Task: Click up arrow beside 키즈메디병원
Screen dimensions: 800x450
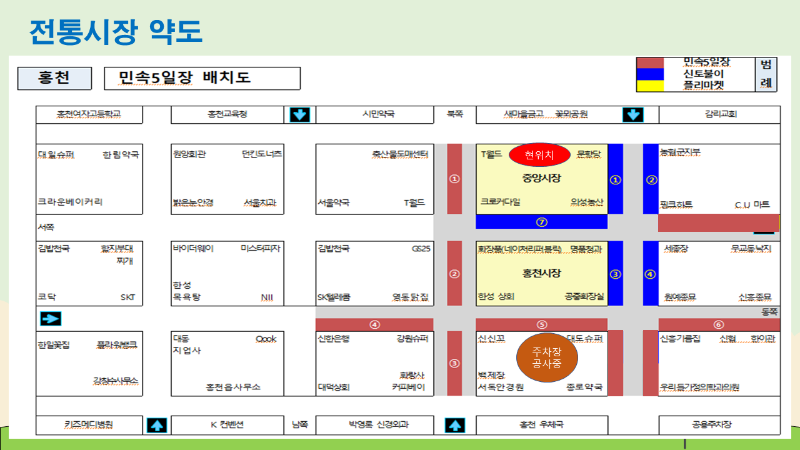Action: [x=157, y=425]
